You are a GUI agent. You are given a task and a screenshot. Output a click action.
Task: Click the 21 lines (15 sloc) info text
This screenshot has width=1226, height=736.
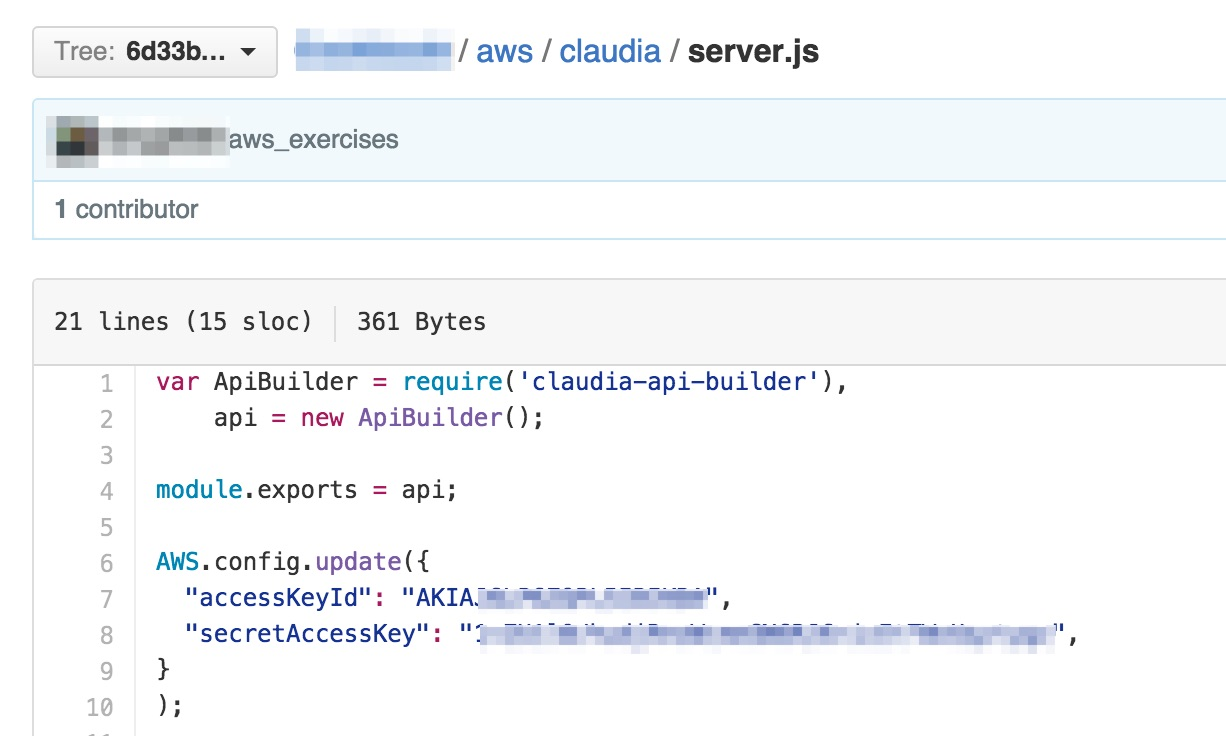183,321
